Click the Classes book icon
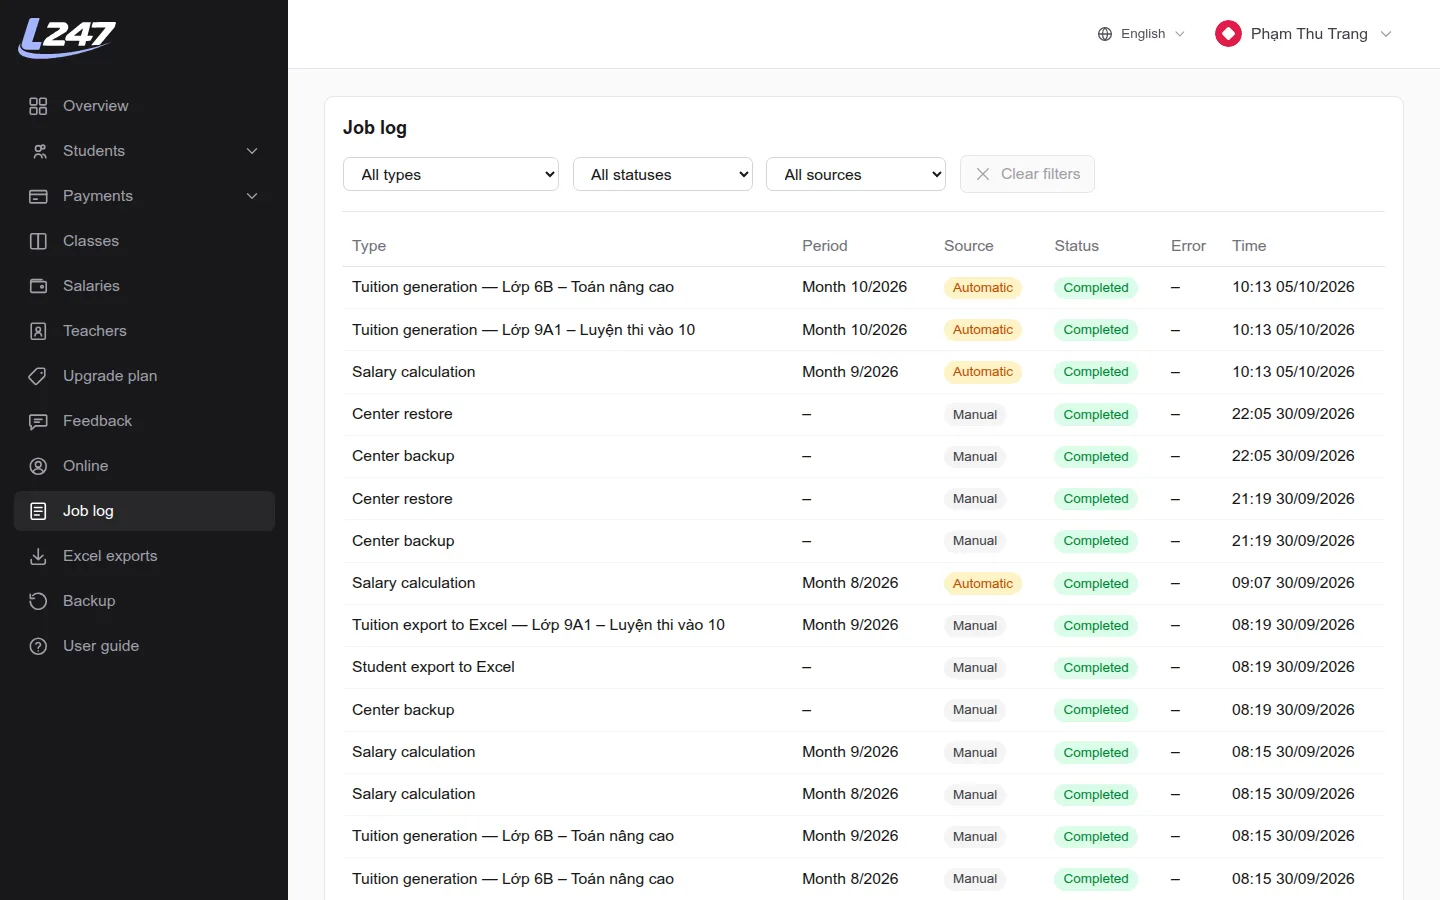Screen dimensions: 1440x900 [x=38, y=241]
